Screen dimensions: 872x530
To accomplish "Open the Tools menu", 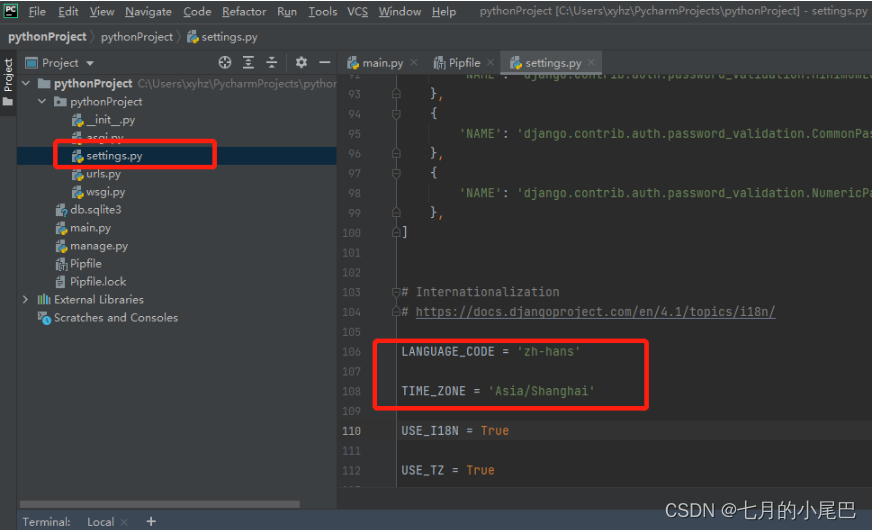I will (323, 11).
